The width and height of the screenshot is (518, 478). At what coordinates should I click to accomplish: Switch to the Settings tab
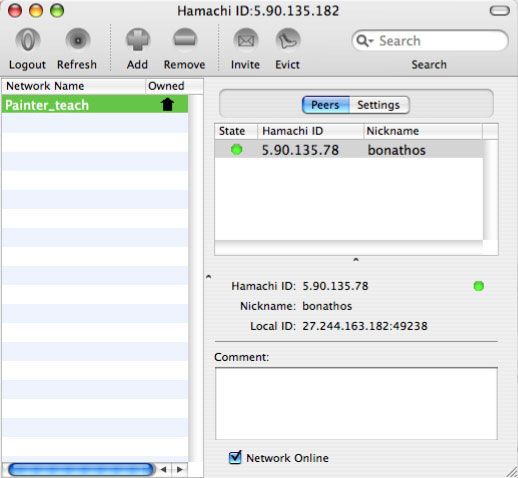pos(379,105)
